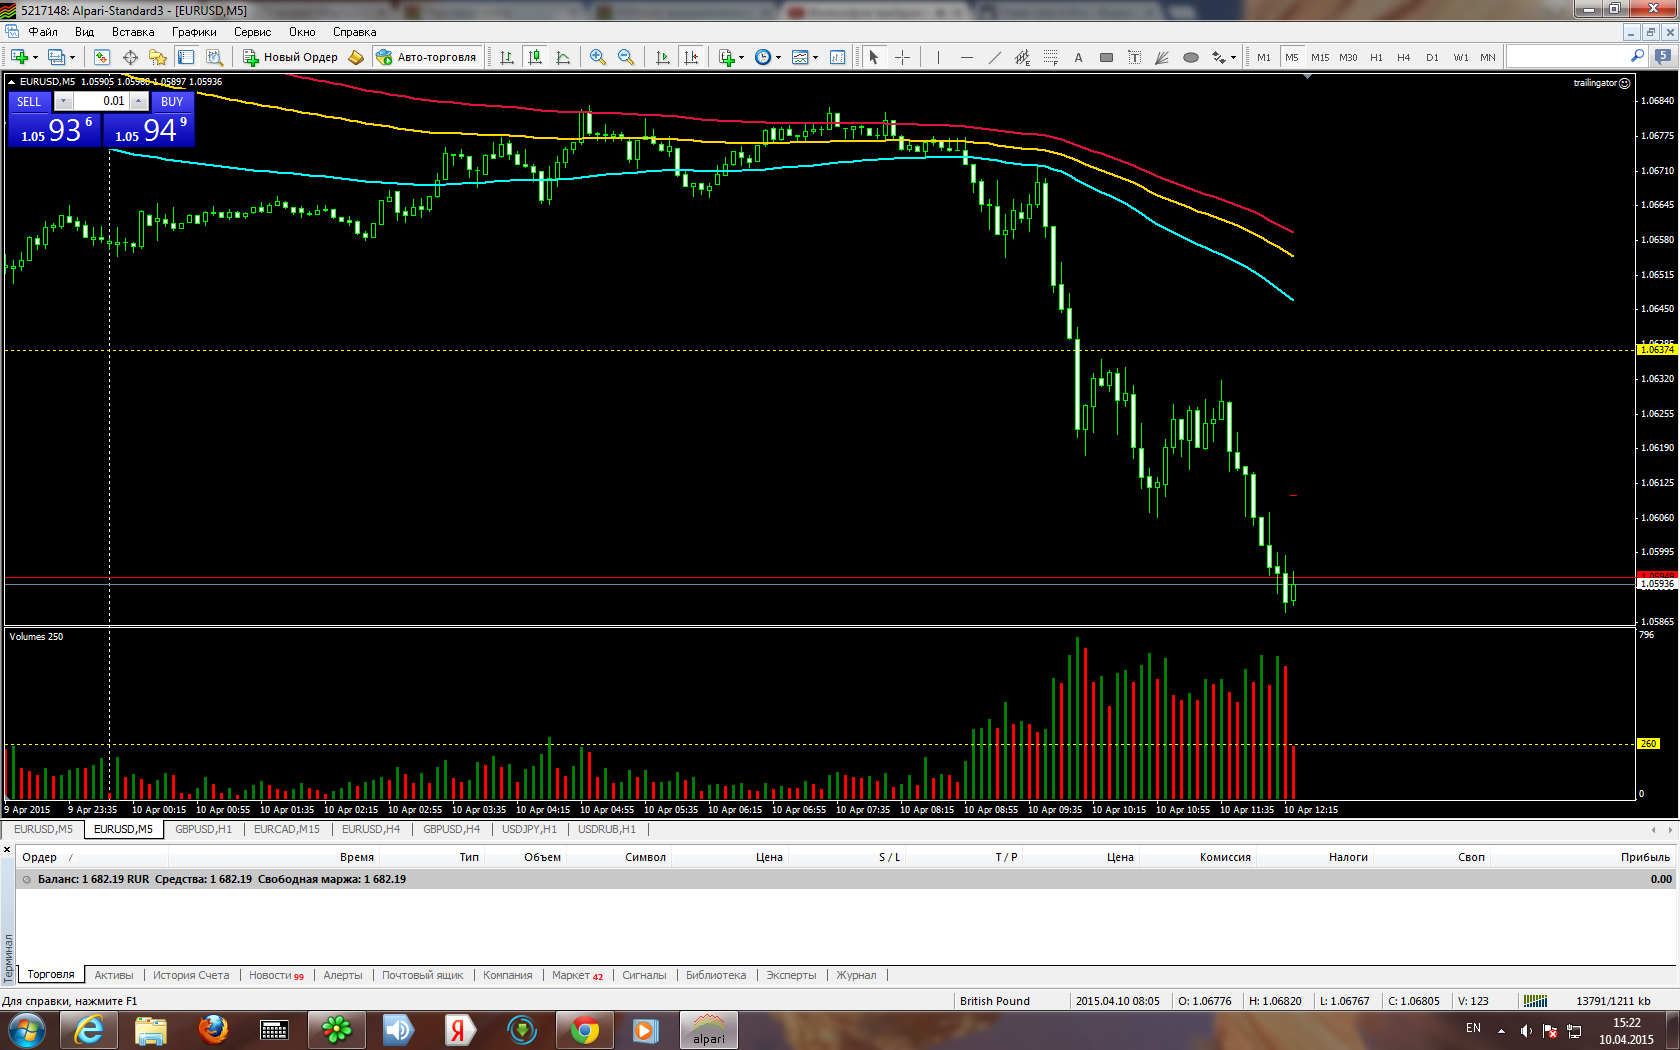This screenshot has width=1680, height=1050.
Task: Select the cursor arrow tool
Action: (873, 57)
